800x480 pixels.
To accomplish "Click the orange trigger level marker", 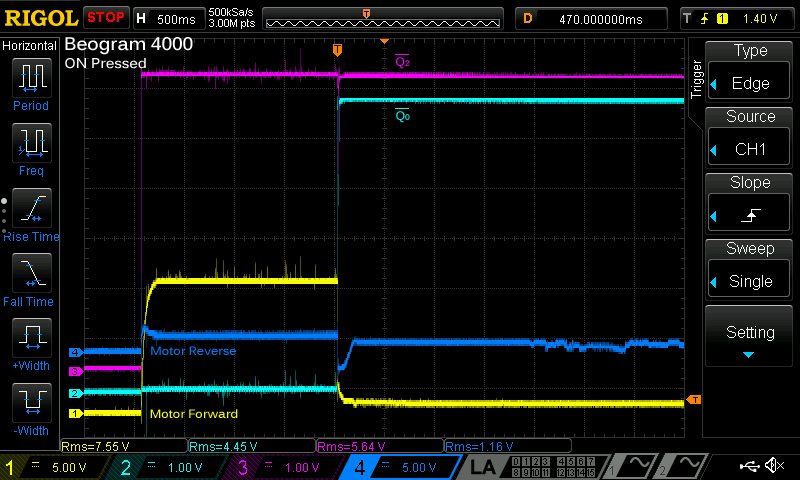I will 694,401.
